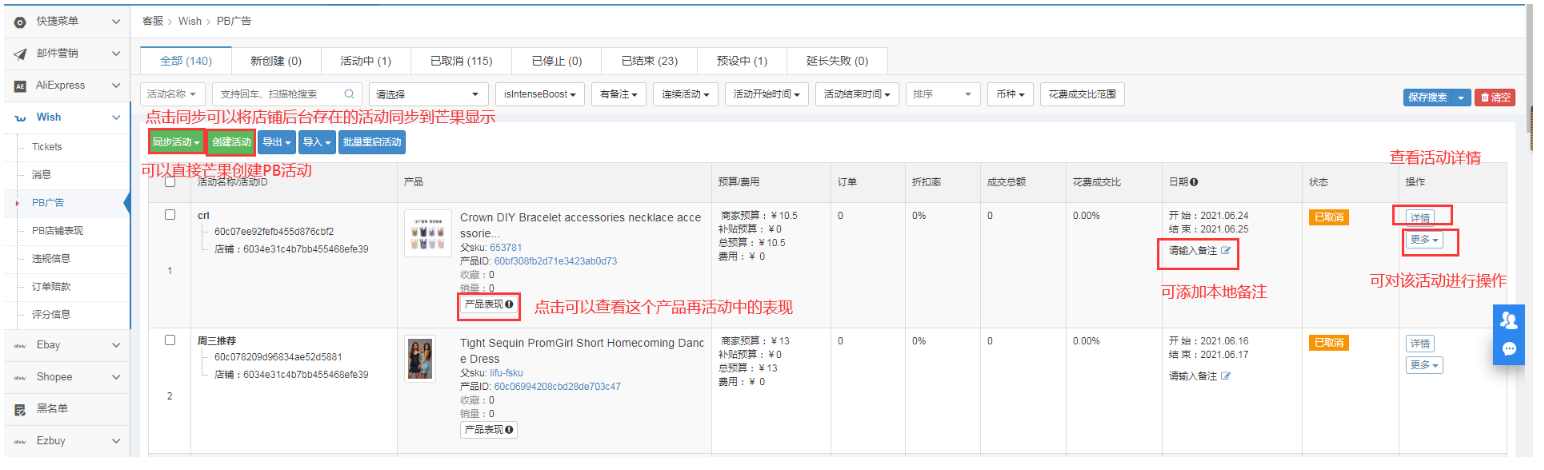
Task: Open the 连续活动 filter dropdown
Action: (688, 94)
